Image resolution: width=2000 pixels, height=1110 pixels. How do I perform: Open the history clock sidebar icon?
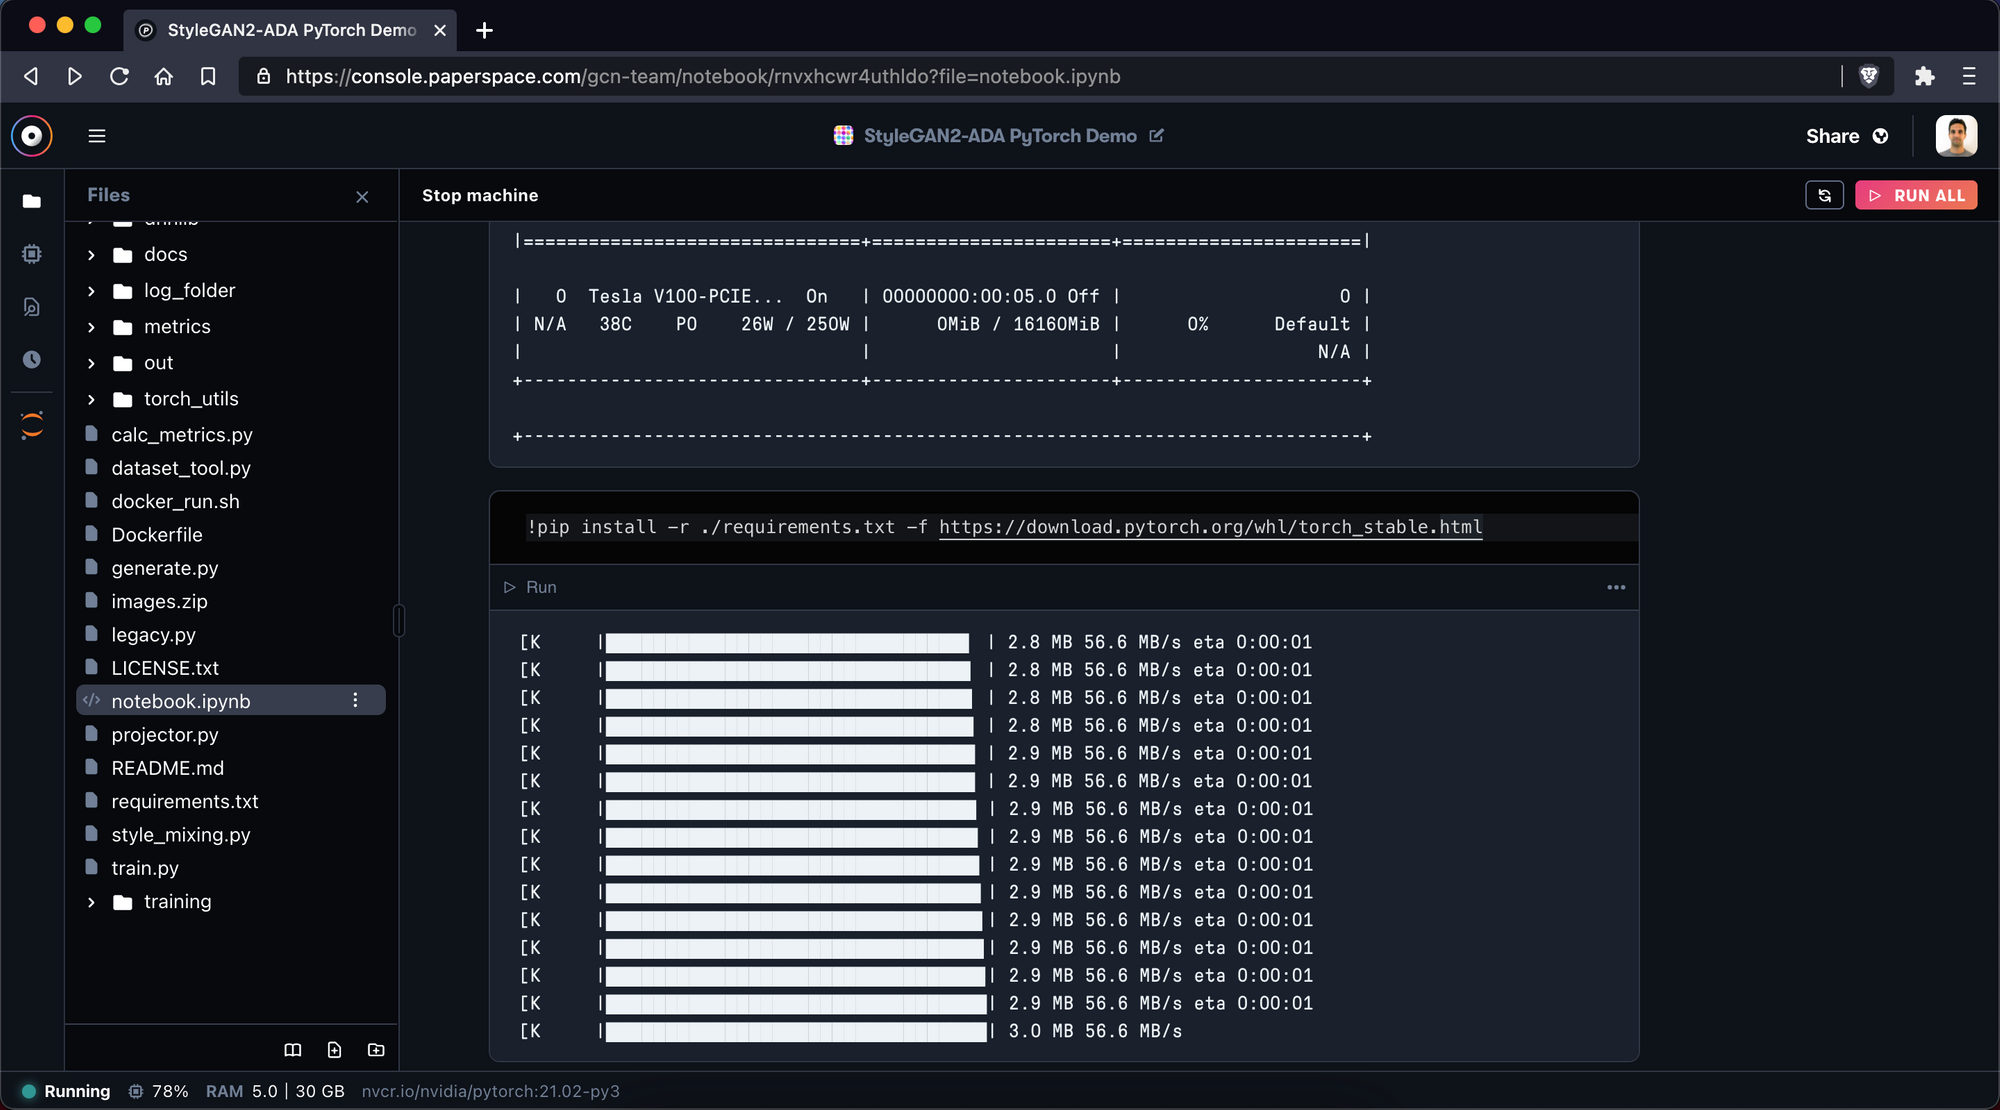(32, 360)
